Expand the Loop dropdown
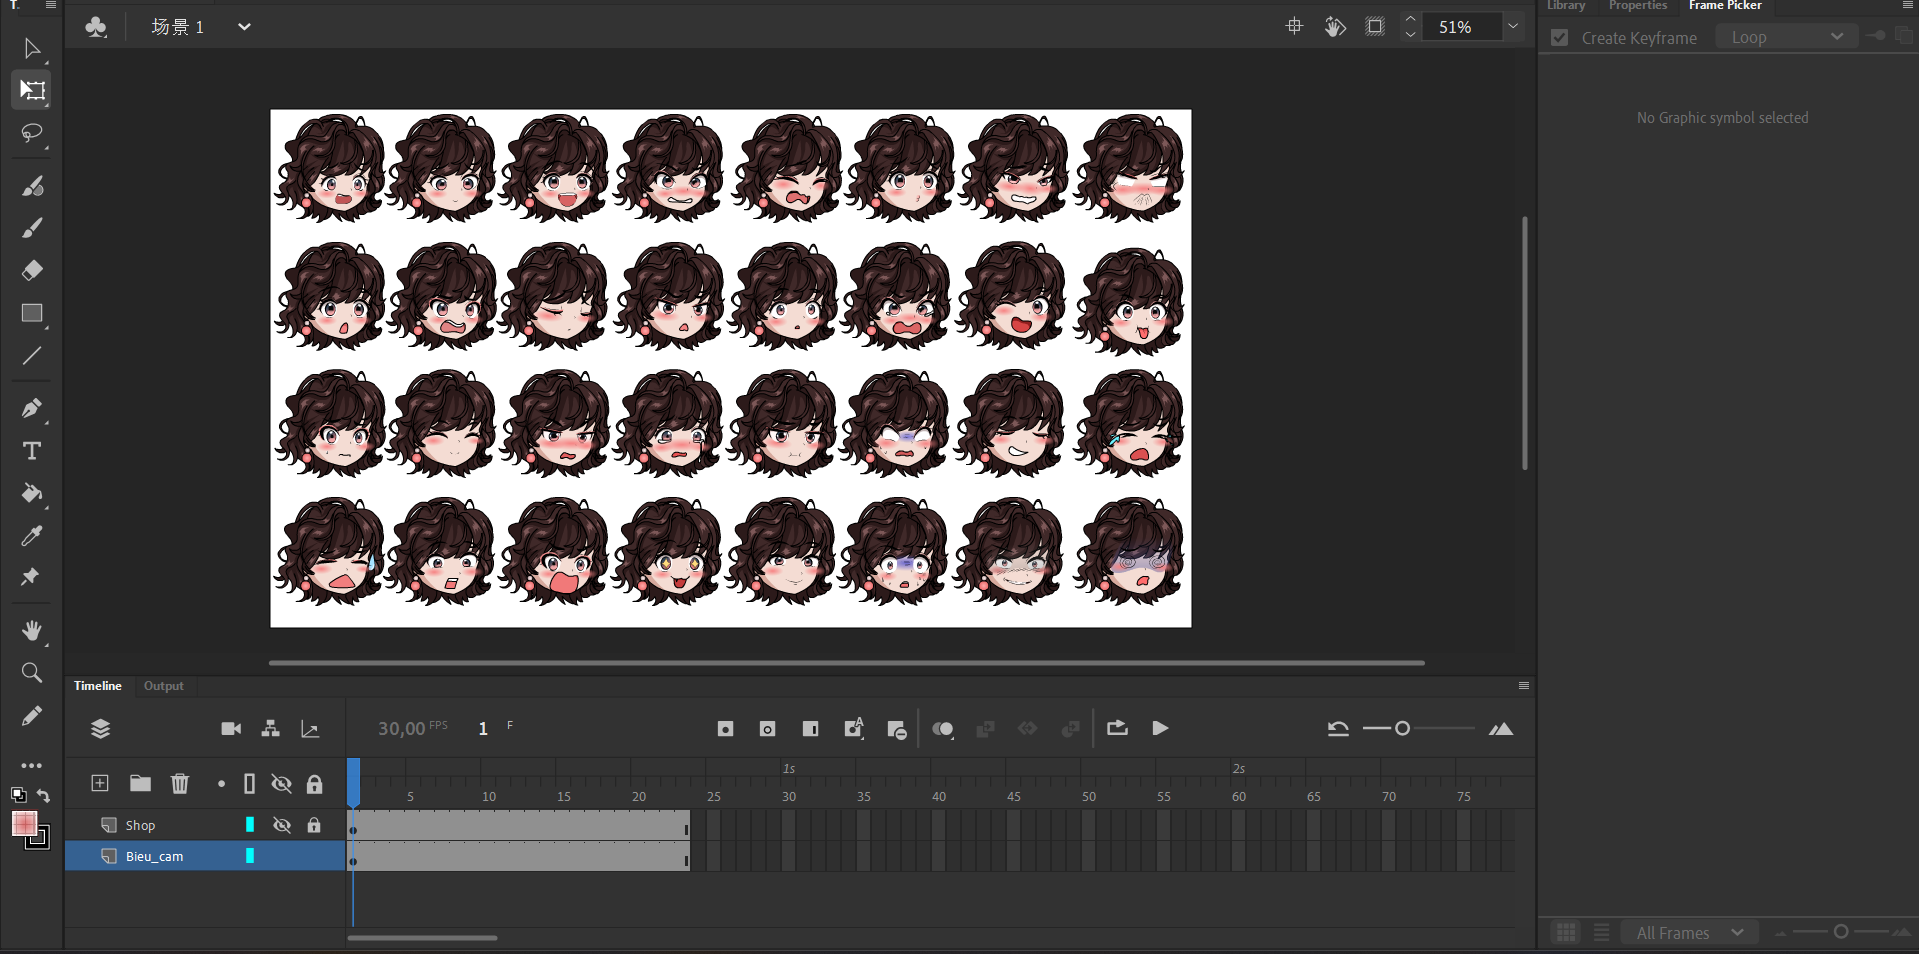The image size is (1919, 954). tap(1786, 37)
